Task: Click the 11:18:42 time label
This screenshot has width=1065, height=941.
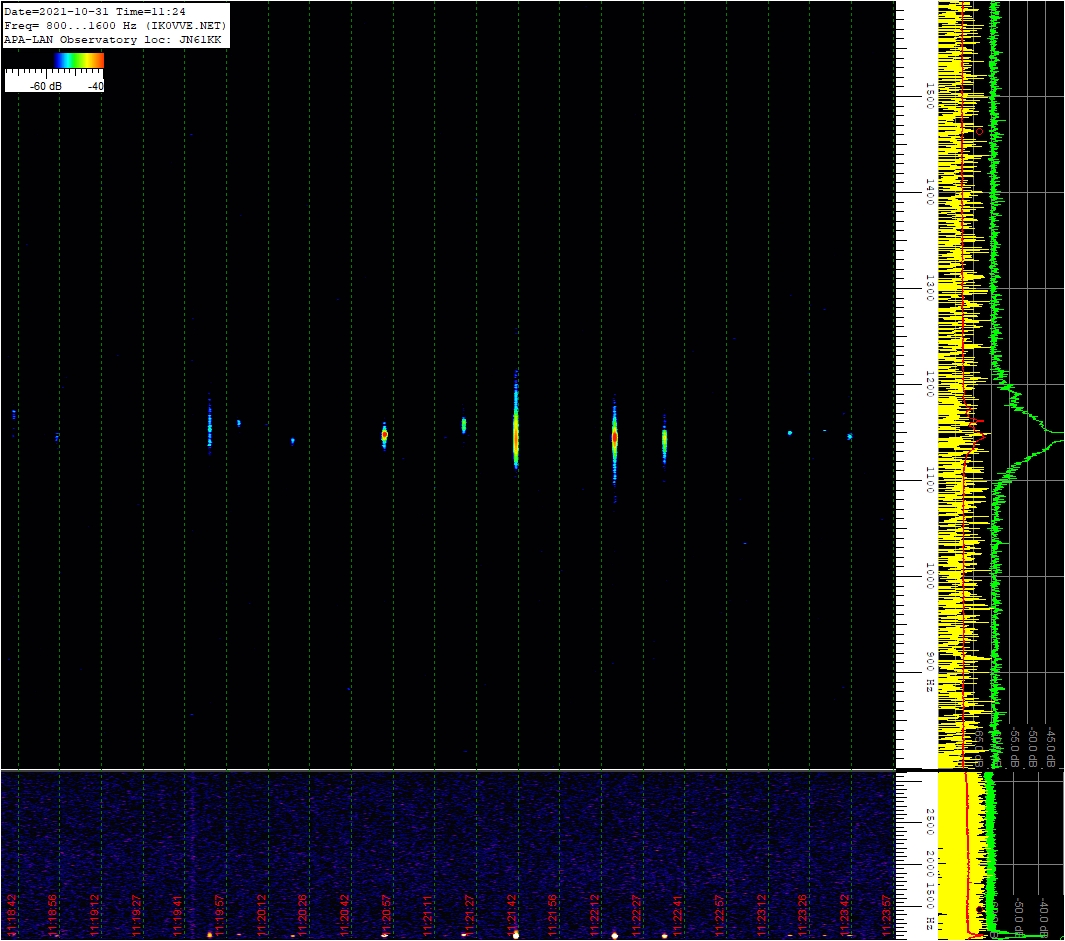Action: click(12, 915)
